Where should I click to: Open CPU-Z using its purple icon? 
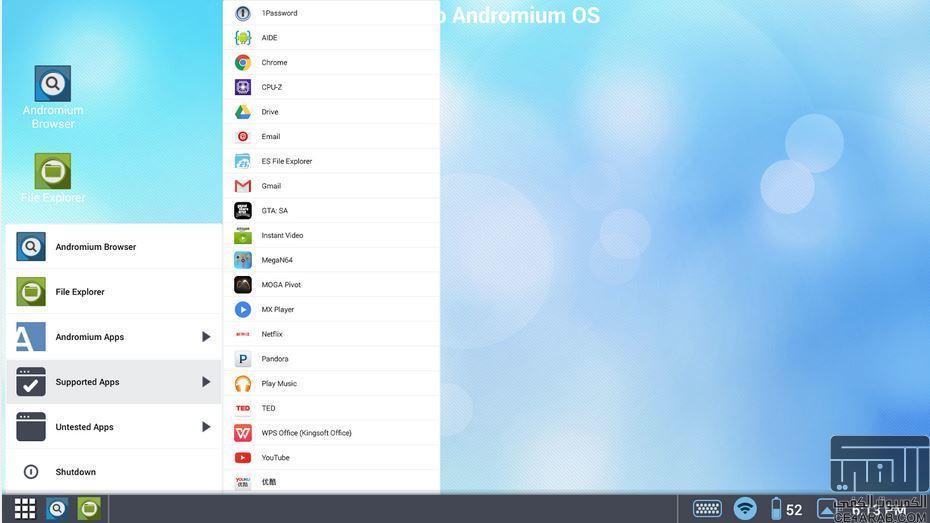pyautogui.click(x=243, y=87)
